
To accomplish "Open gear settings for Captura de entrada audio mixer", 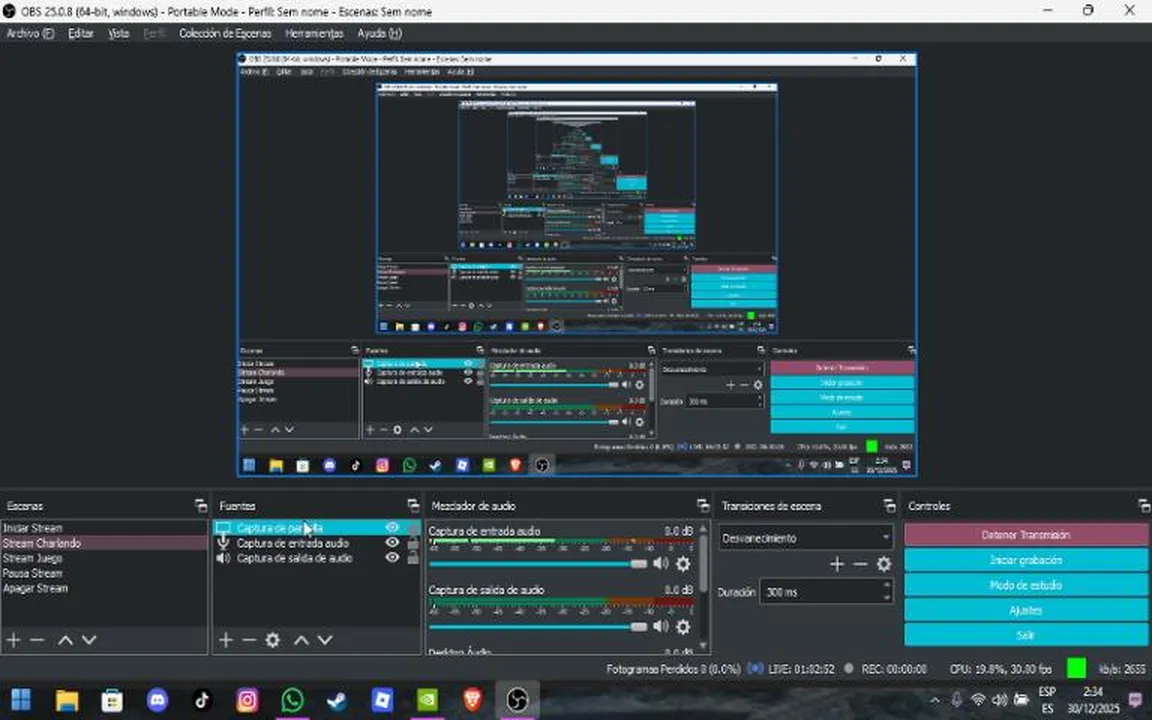I will [683, 564].
